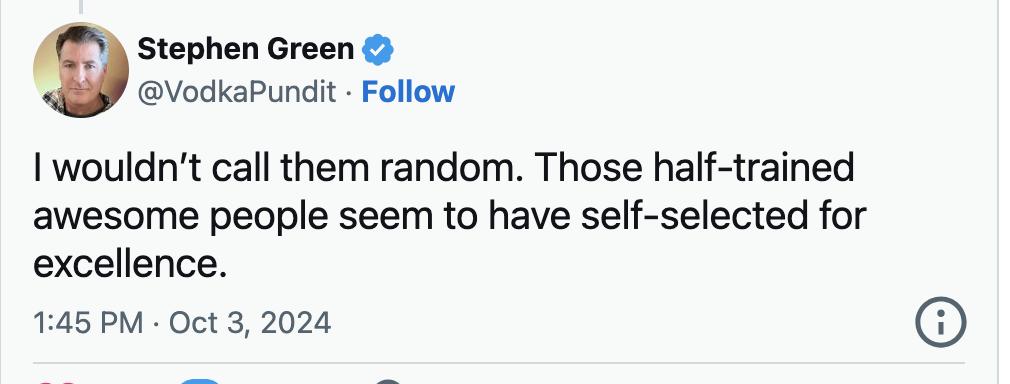Click the word "half-trained" in the tweet
1010x384 pixels.
[754, 168]
